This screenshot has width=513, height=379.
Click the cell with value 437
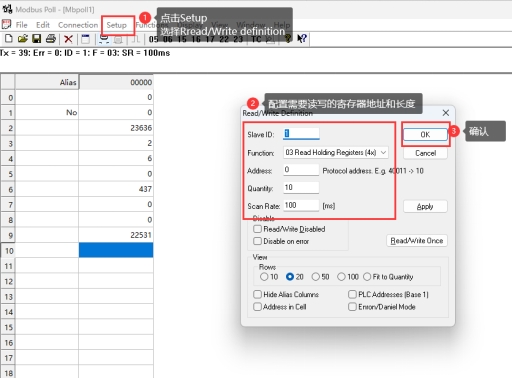(116, 189)
